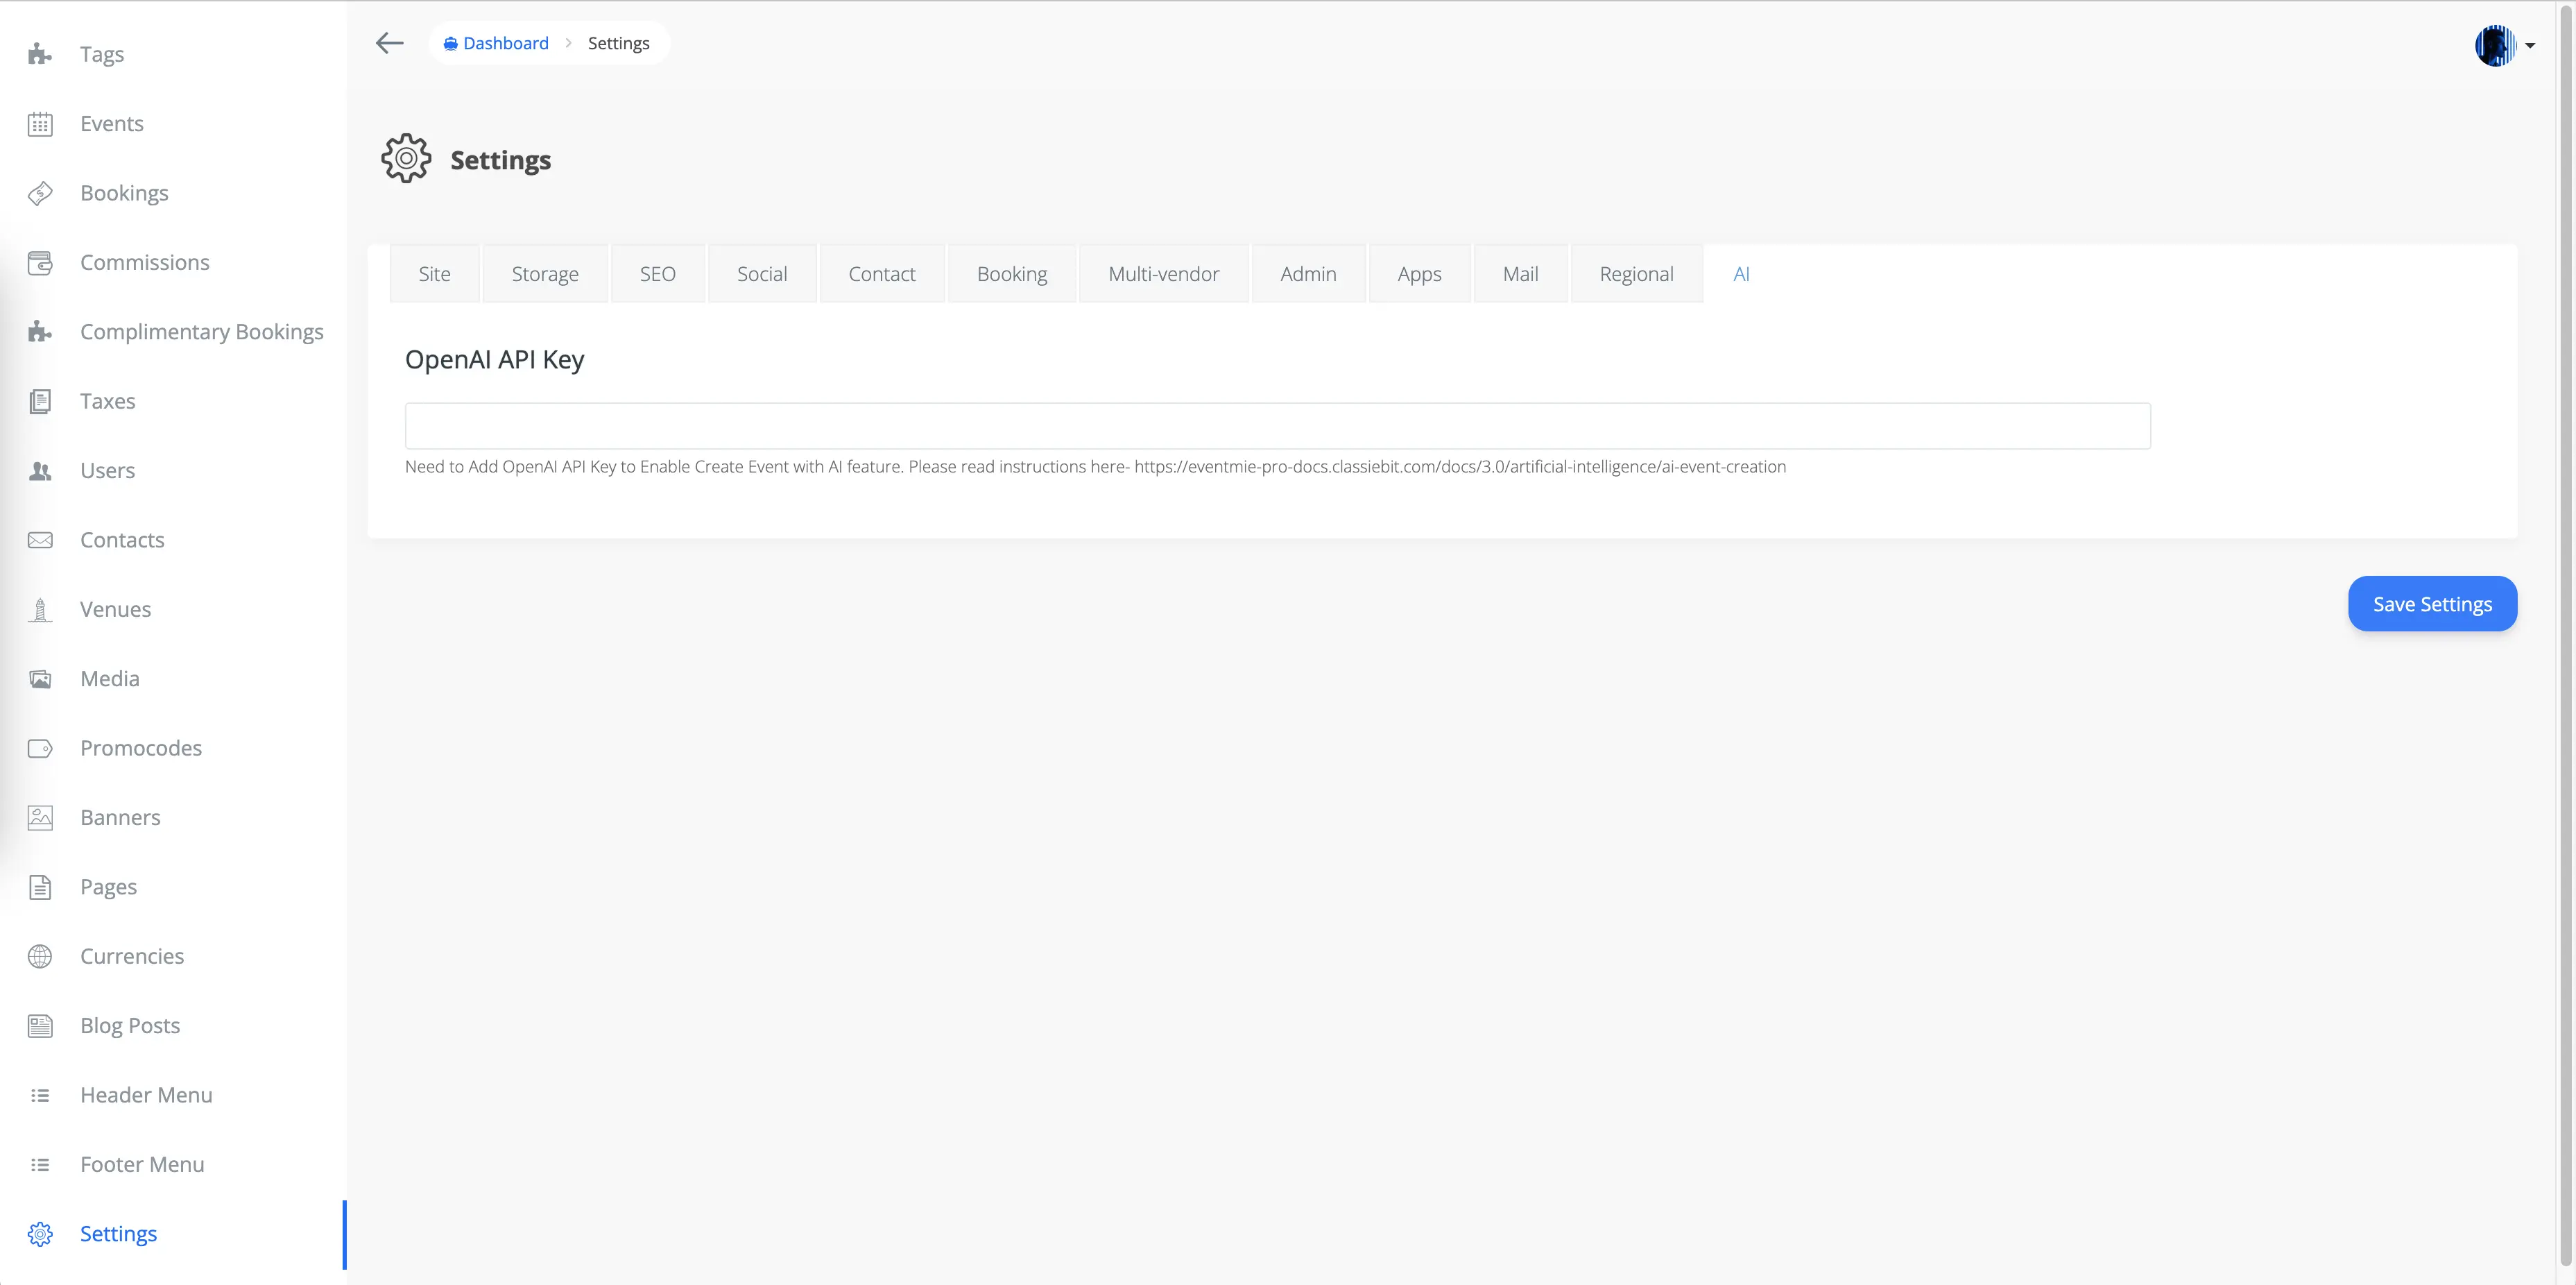This screenshot has width=2576, height=1285.
Task: Open Venues in sidebar
Action: pyautogui.click(x=116, y=610)
